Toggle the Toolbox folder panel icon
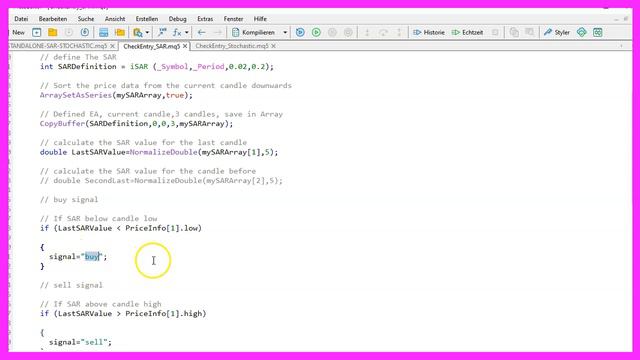 point(120,32)
